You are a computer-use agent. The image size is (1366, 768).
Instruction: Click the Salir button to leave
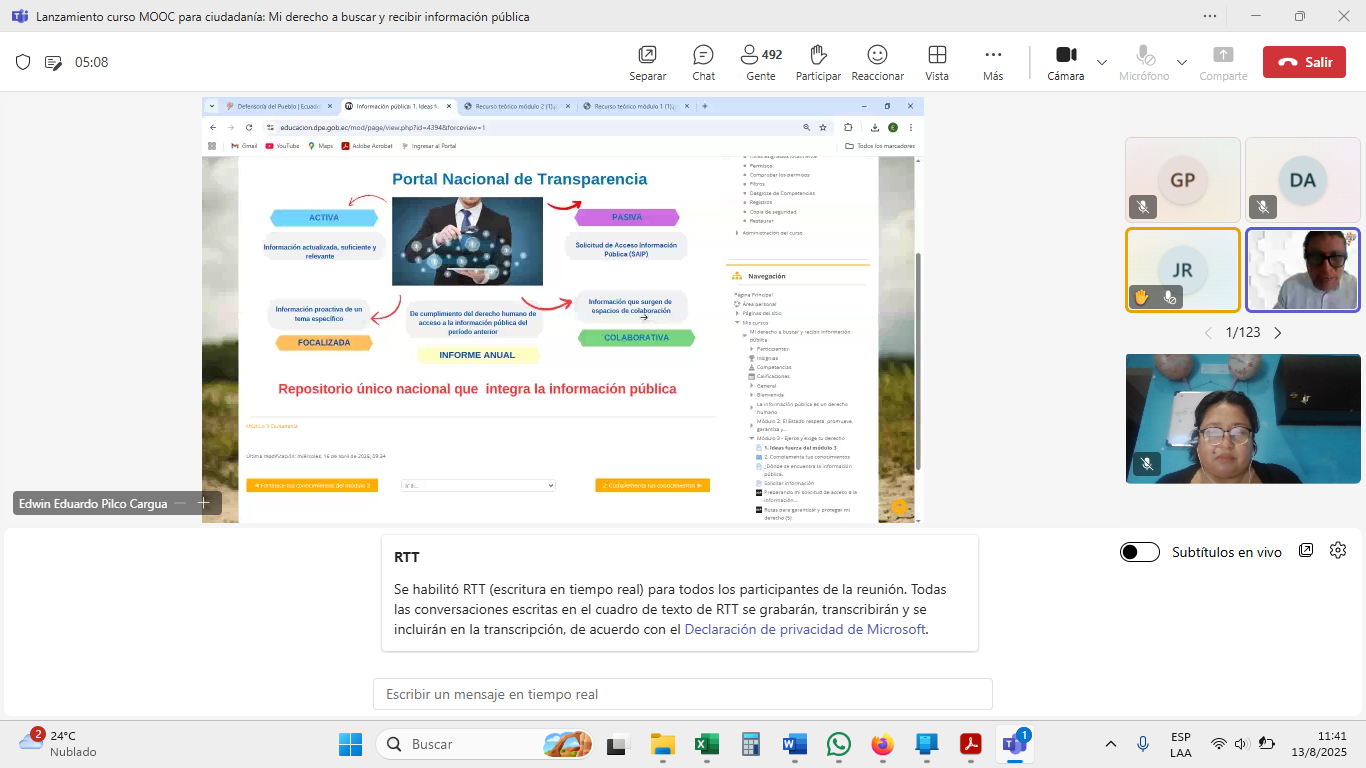pos(1303,62)
